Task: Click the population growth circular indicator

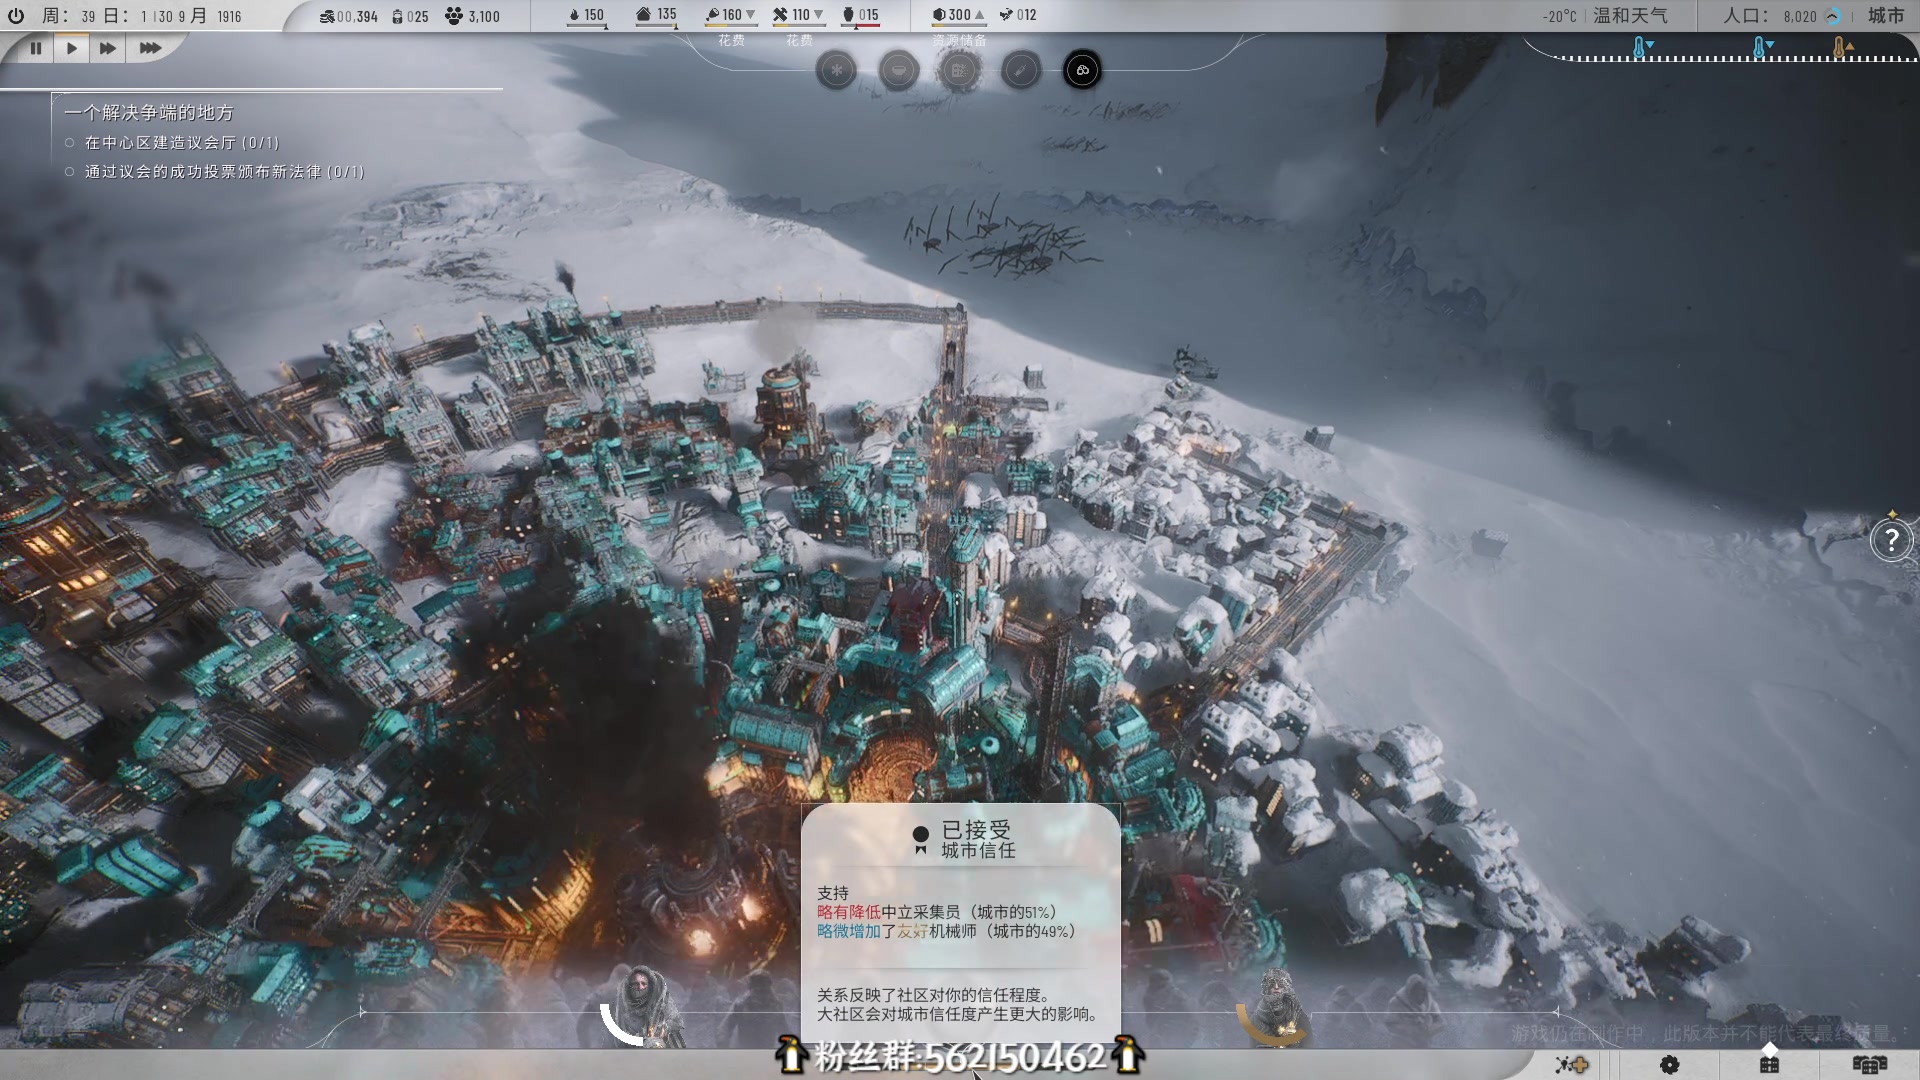Action: pos(1833,16)
